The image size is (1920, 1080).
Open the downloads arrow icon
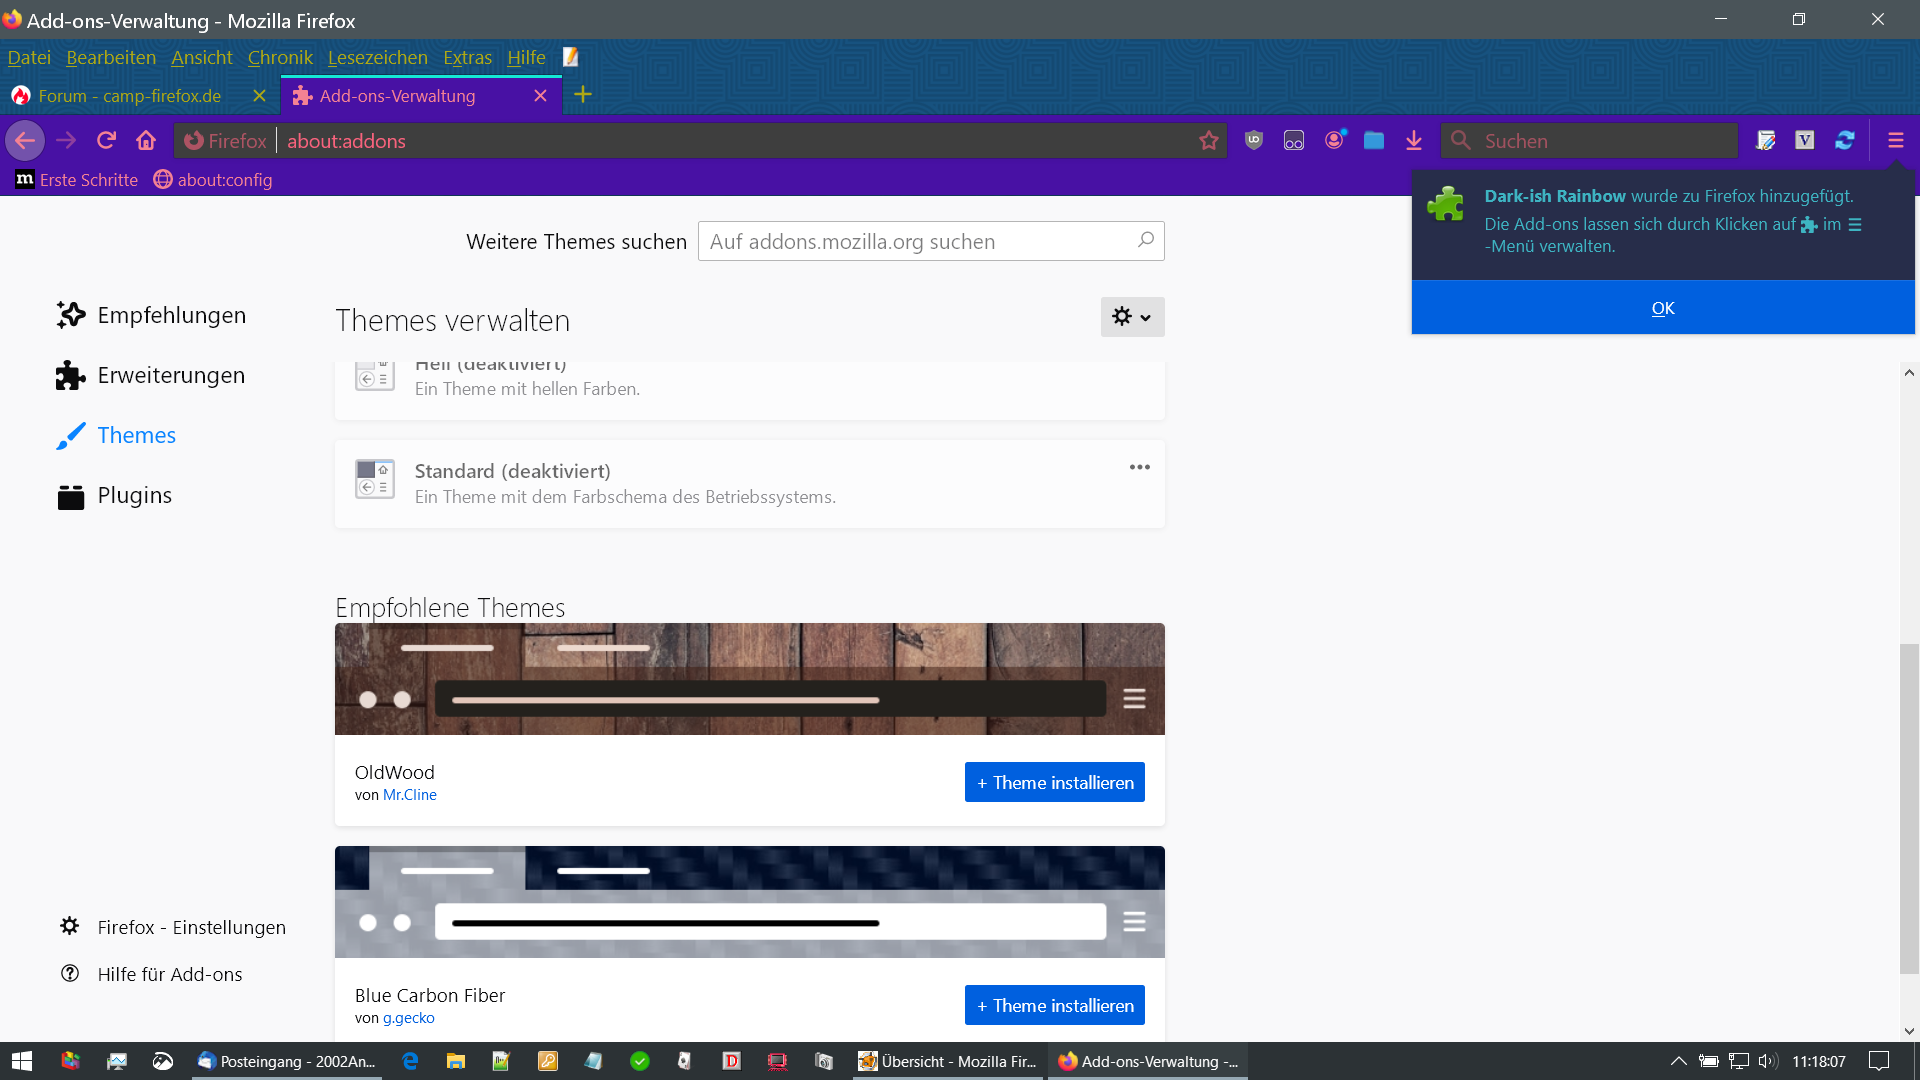coord(1414,140)
